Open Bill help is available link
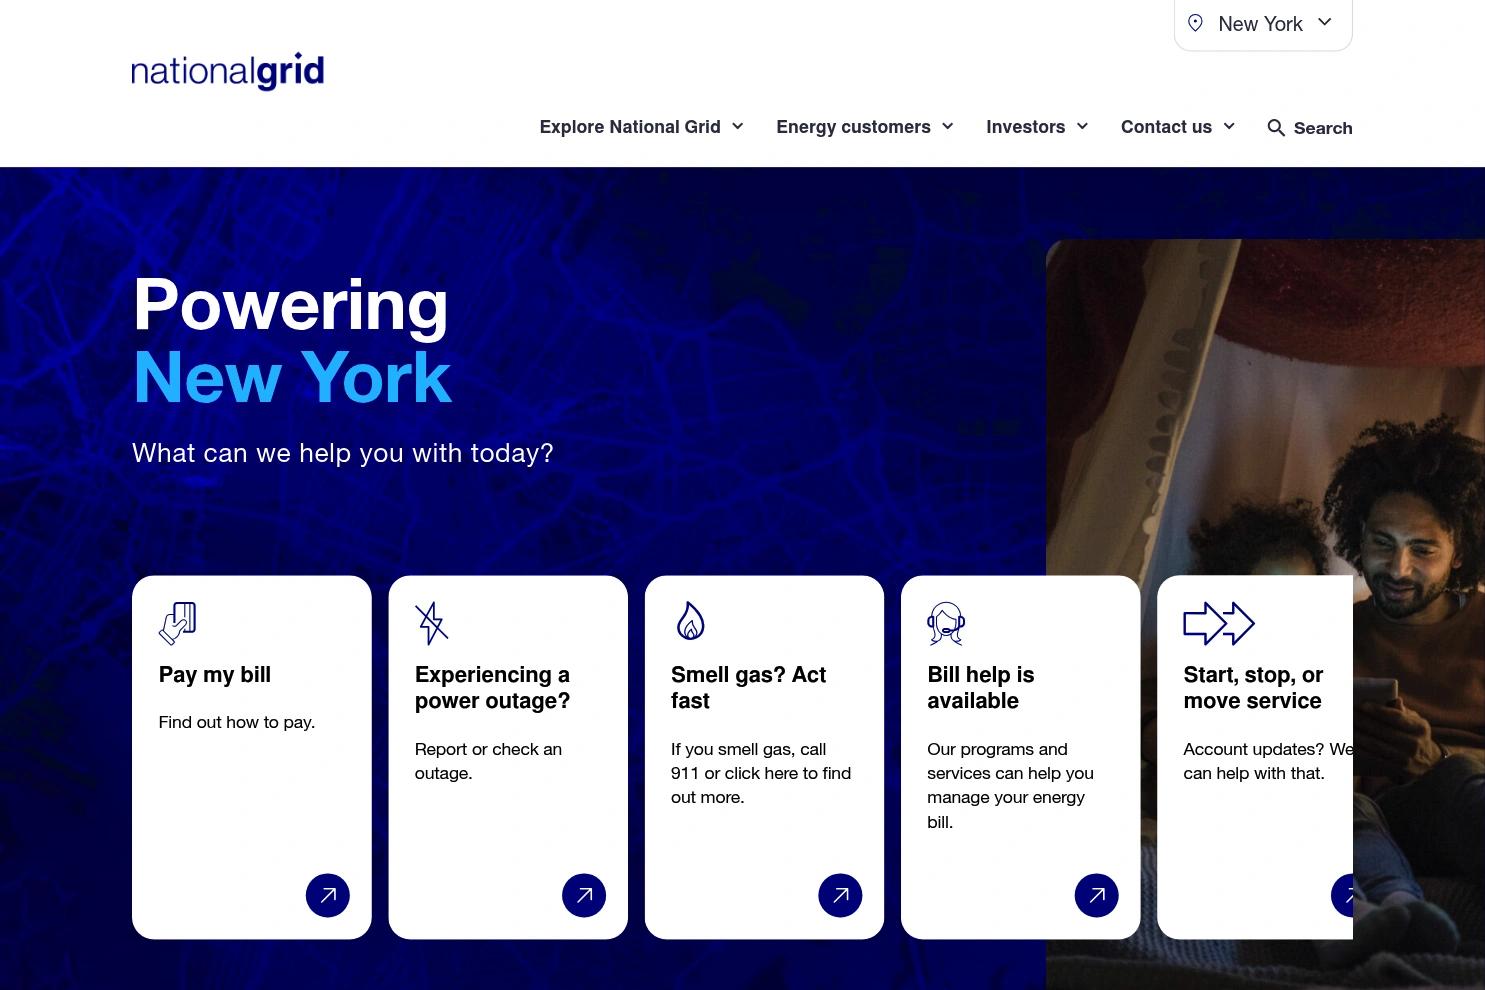Image resolution: width=1485 pixels, height=990 pixels. tap(981, 688)
